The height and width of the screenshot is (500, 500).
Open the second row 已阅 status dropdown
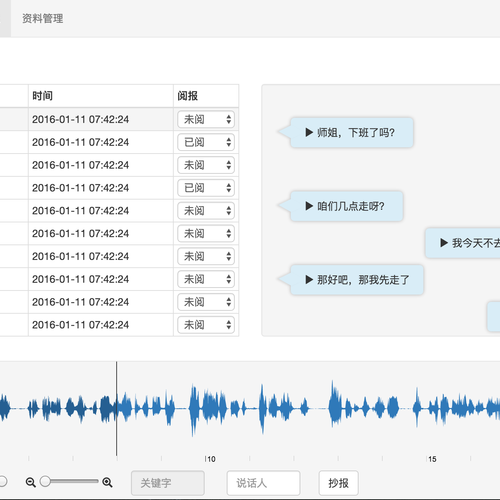206,142
